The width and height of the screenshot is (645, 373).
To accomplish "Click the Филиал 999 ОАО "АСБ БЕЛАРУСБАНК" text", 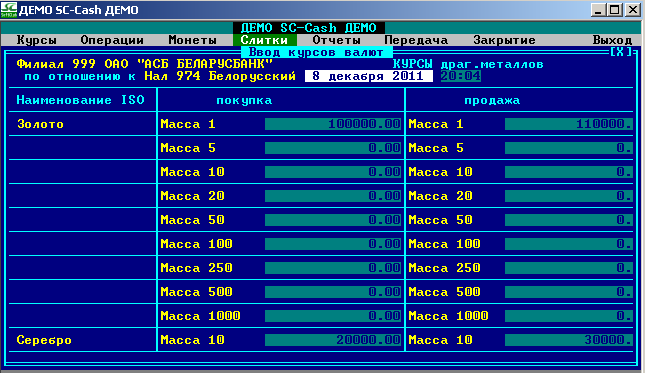I will (x=144, y=64).
